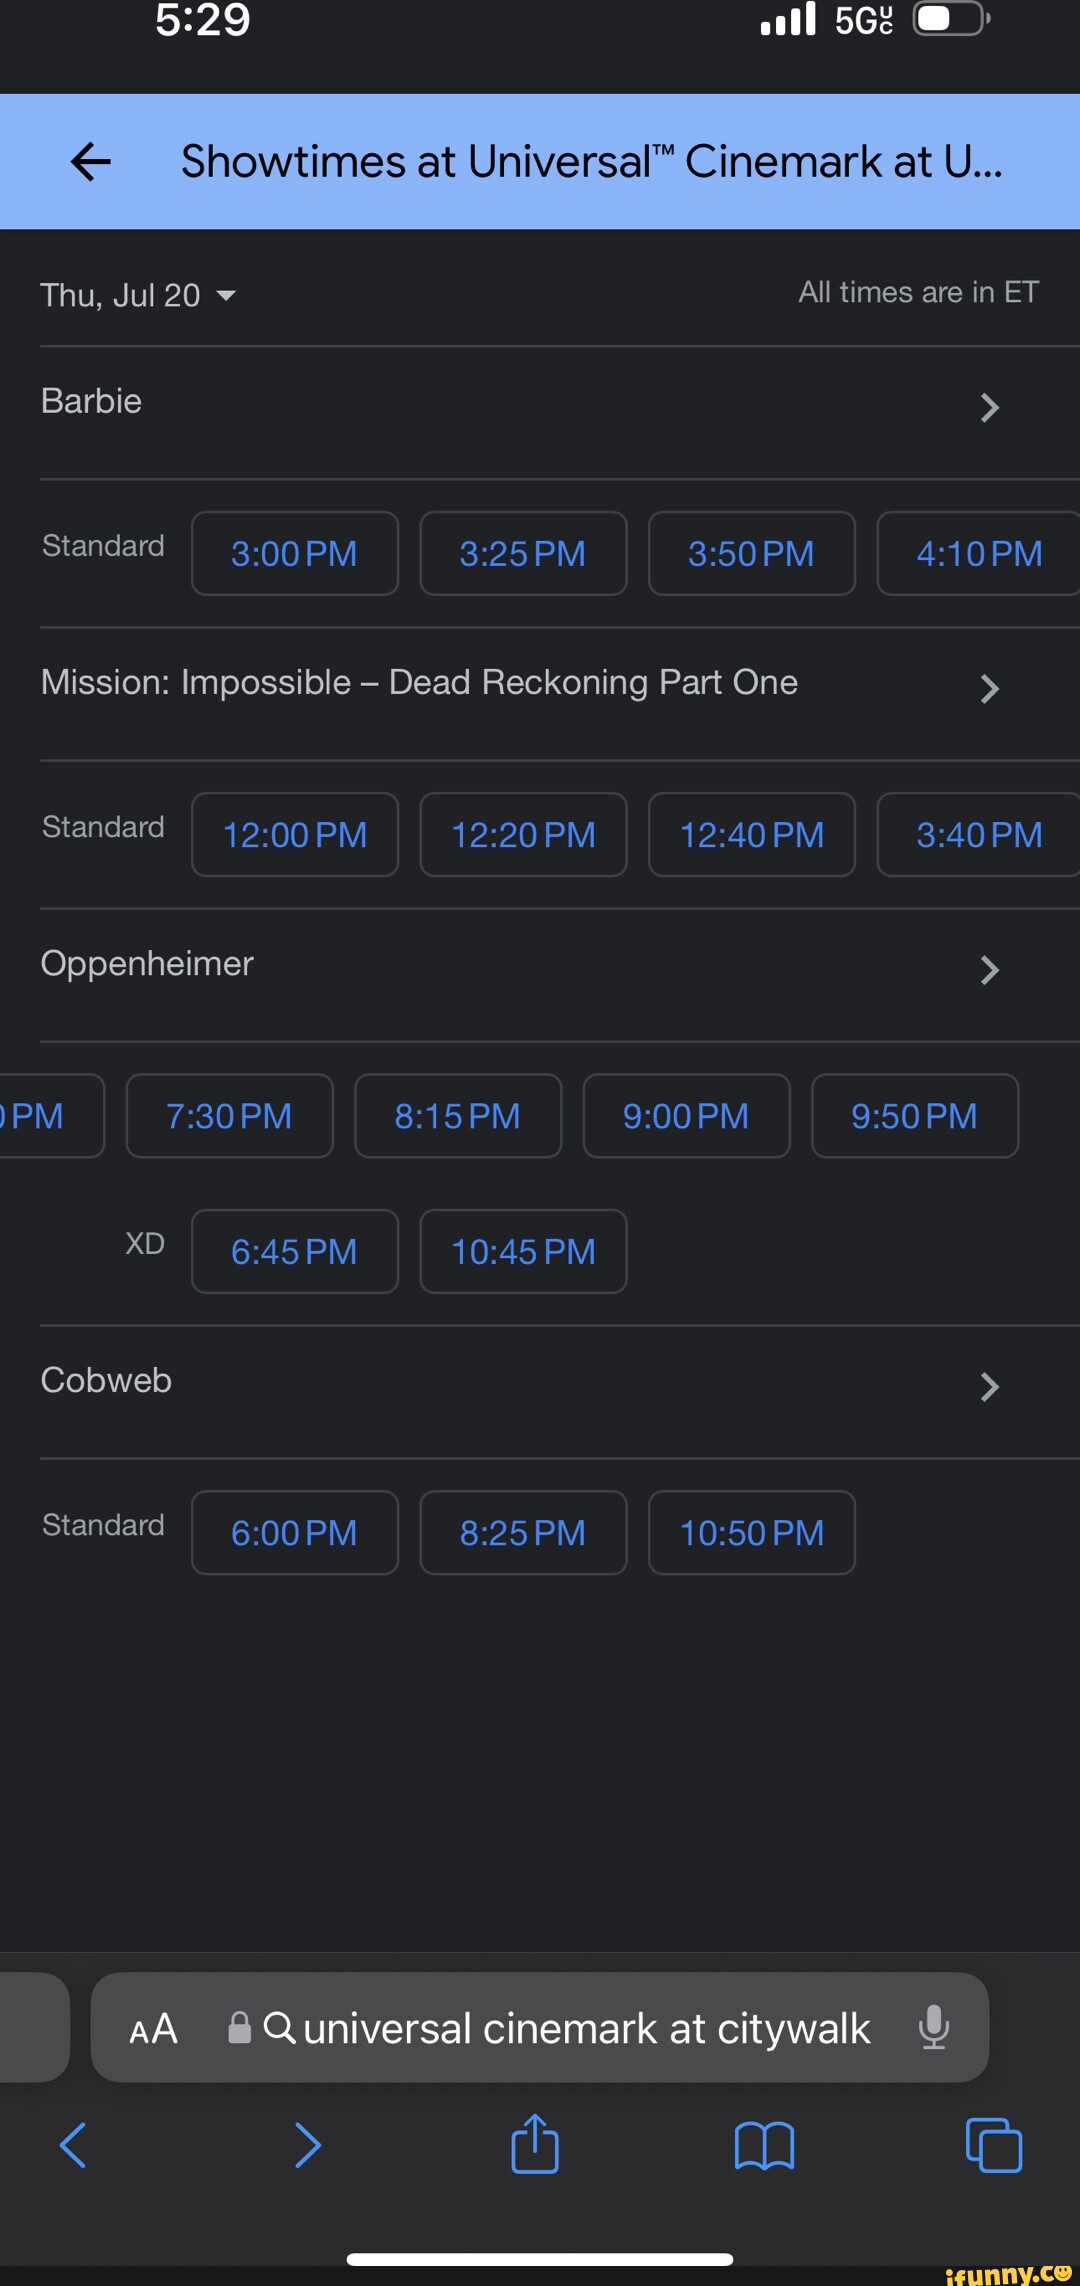1080x2286 pixels.
Task: Open the Safari tabs overview icon
Action: coord(994,2145)
